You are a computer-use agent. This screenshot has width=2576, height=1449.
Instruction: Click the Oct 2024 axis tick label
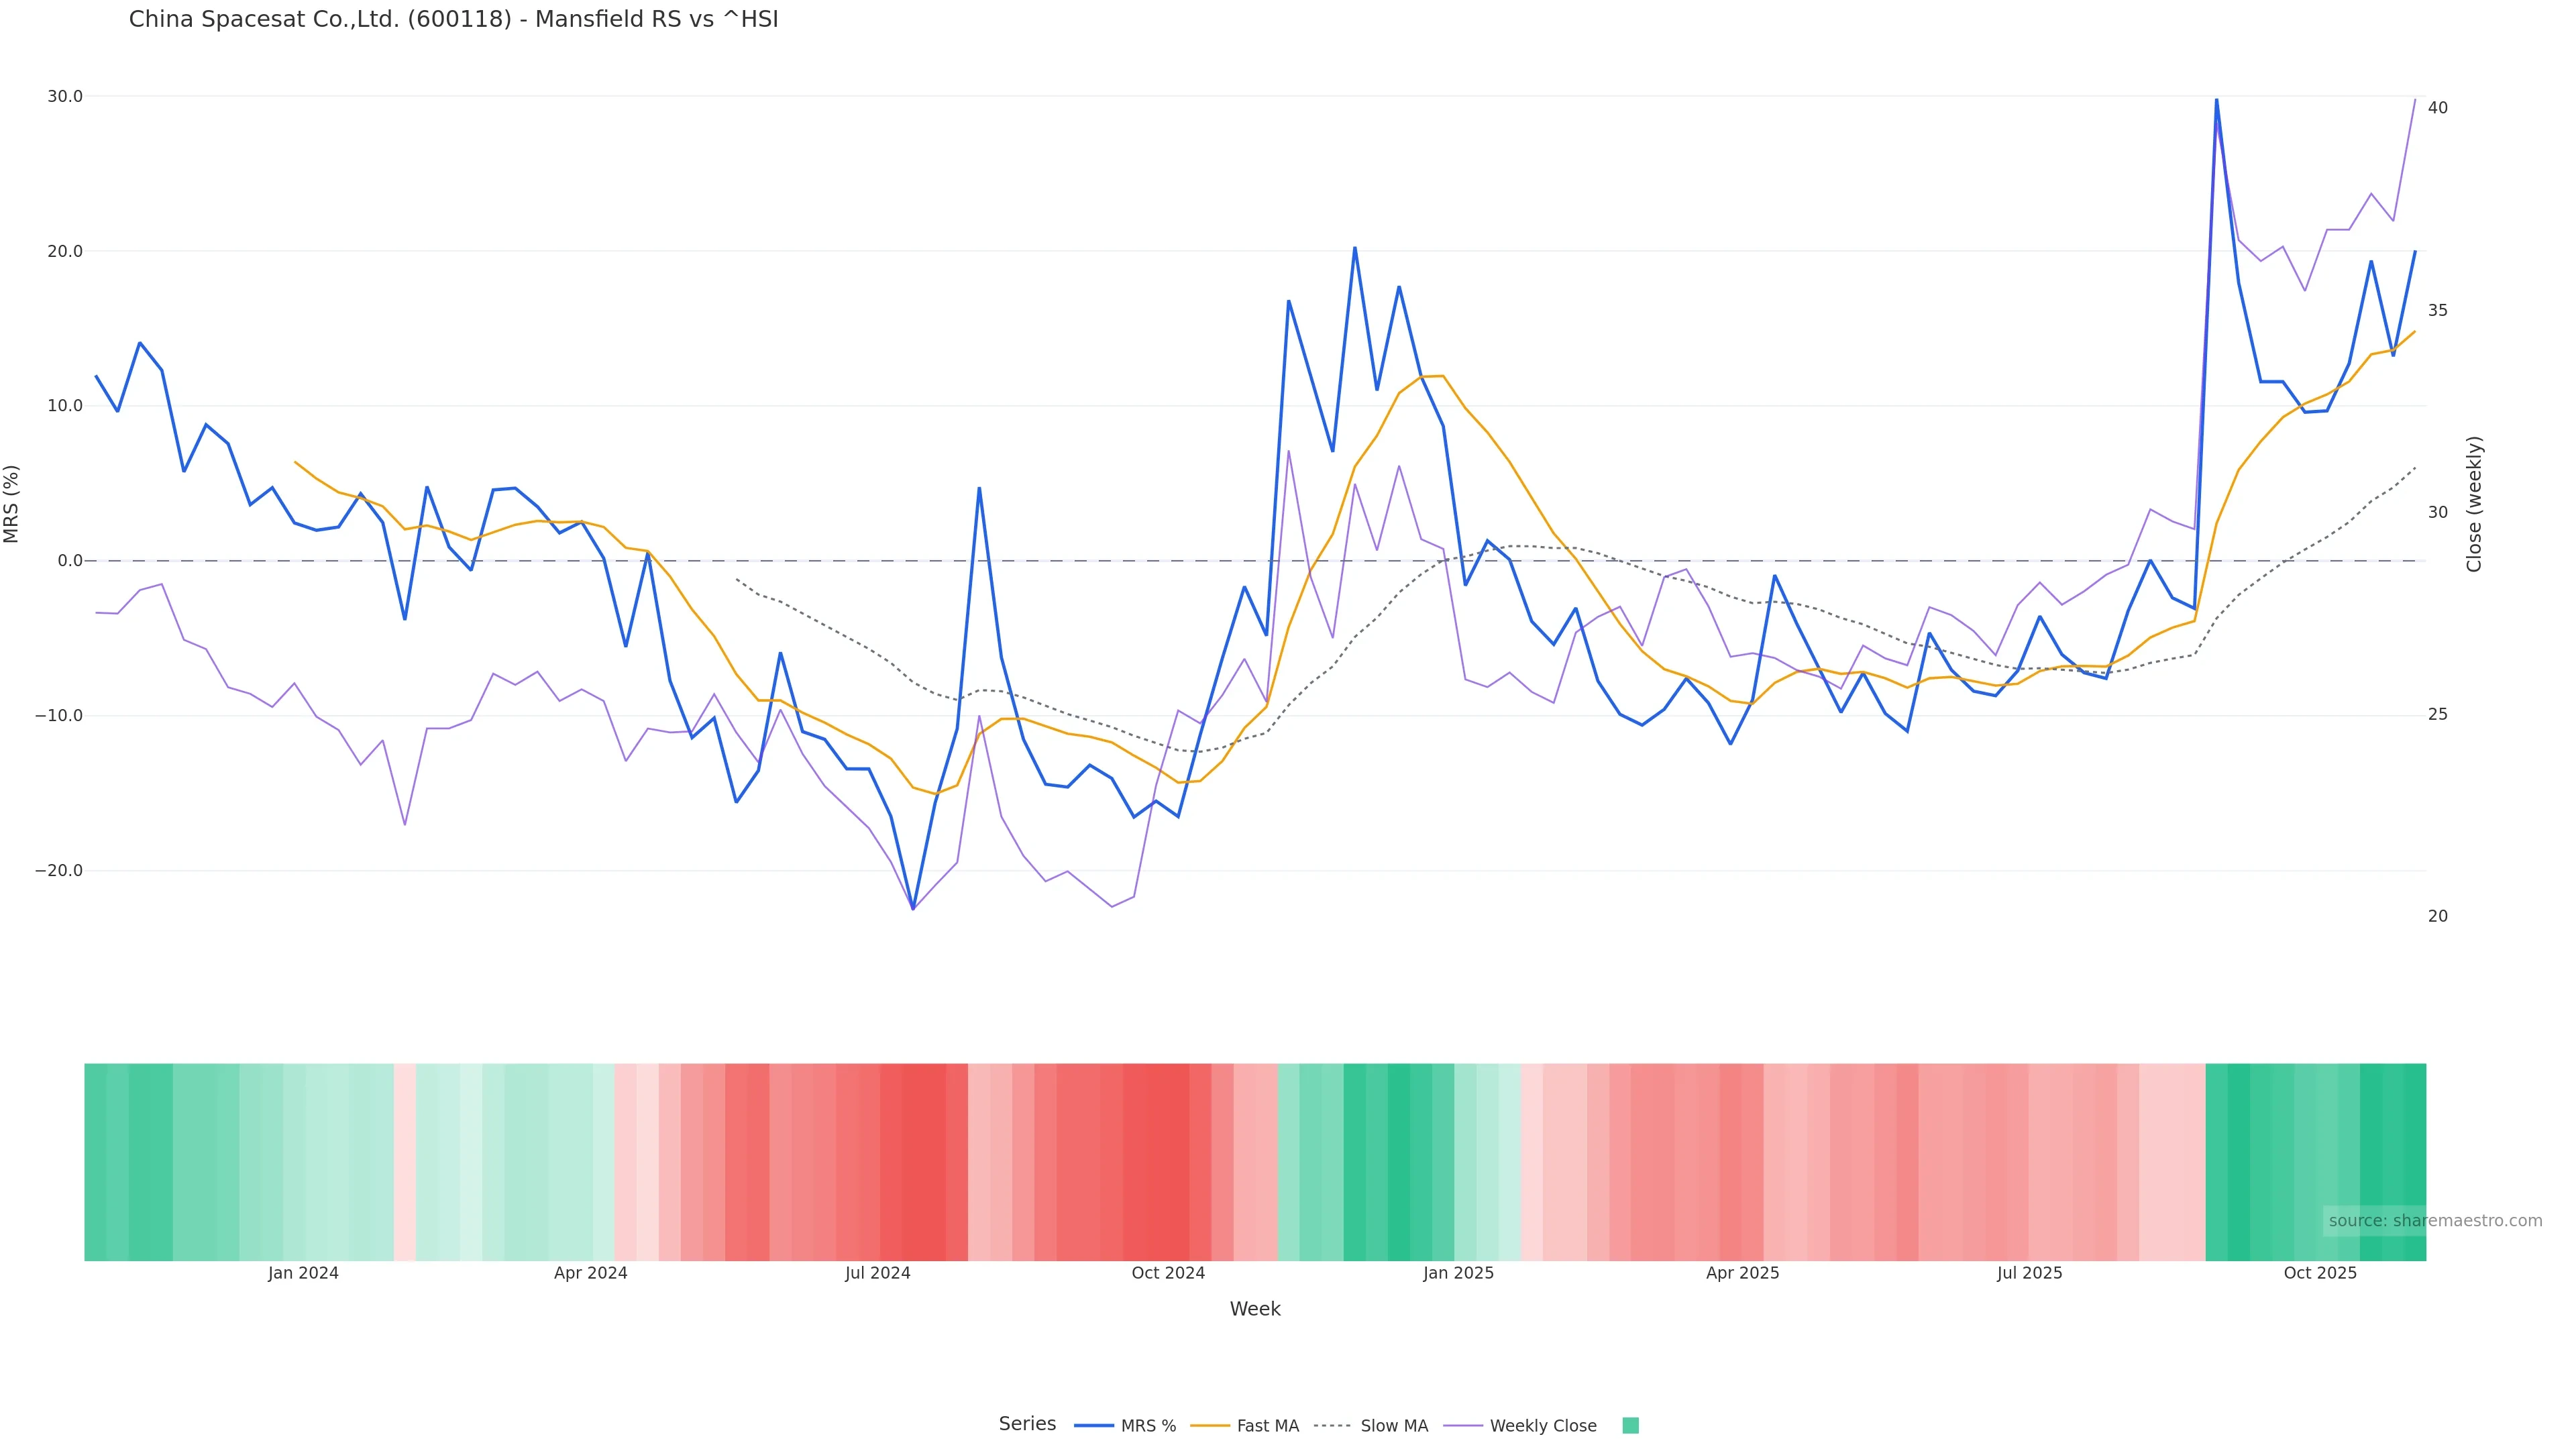click(x=1168, y=1273)
